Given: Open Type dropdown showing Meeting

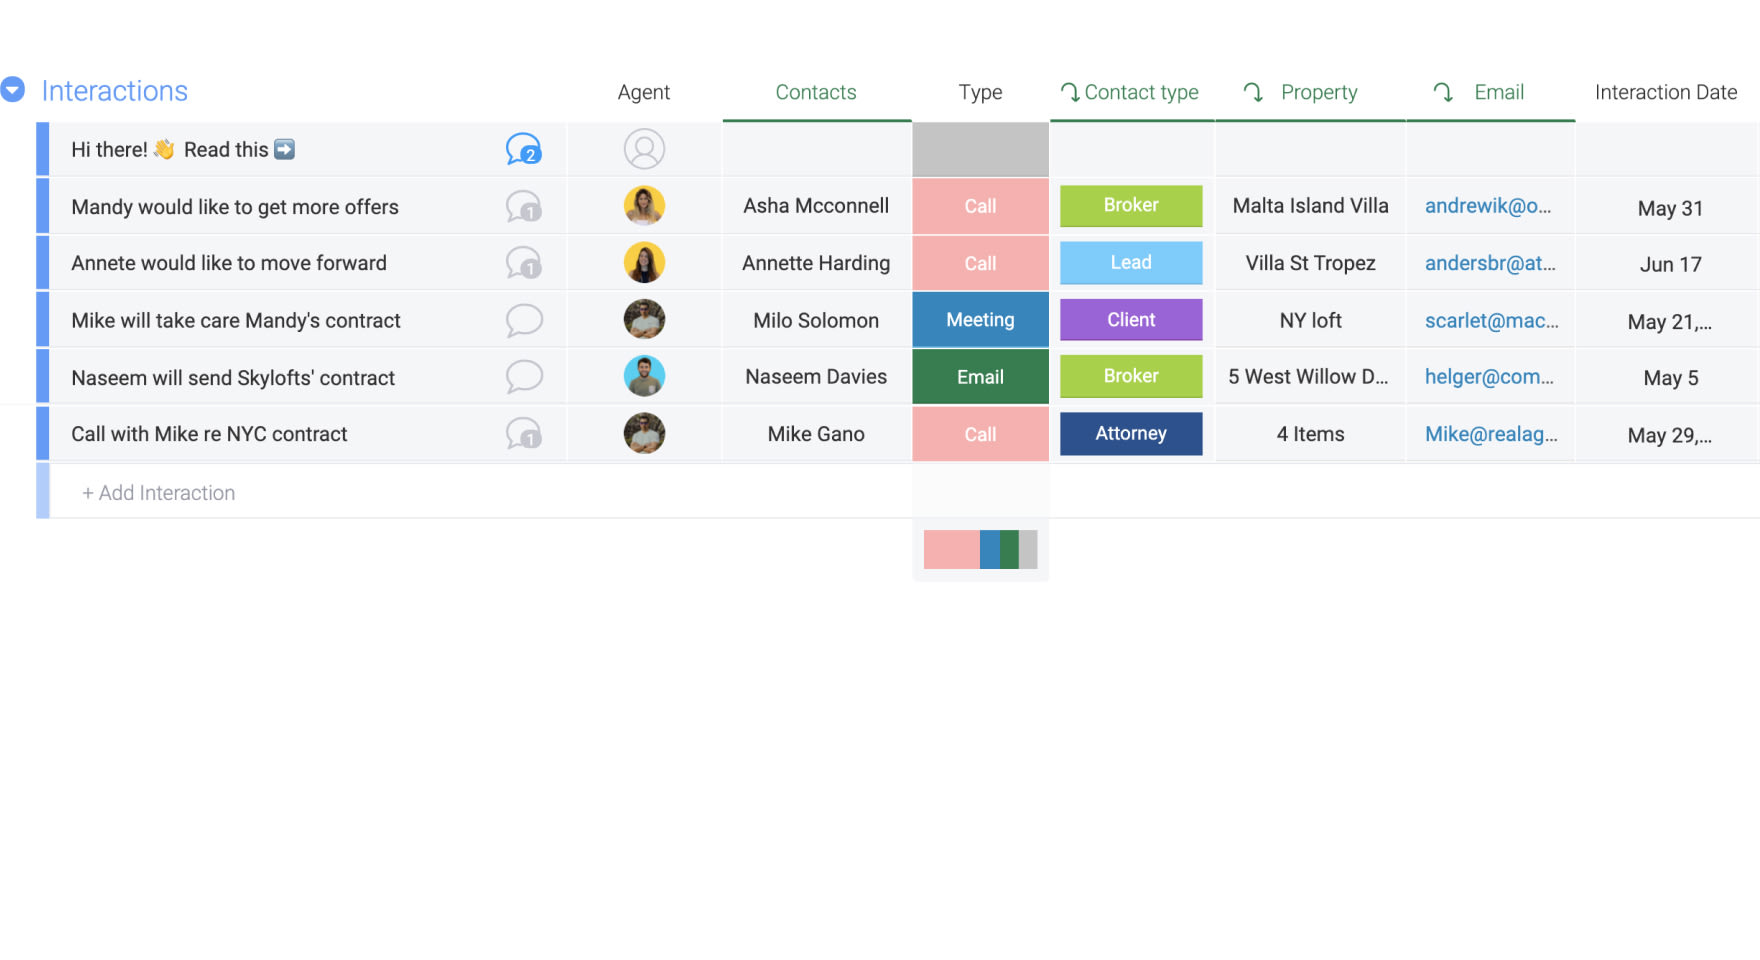Looking at the screenshot, I should [980, 320].
